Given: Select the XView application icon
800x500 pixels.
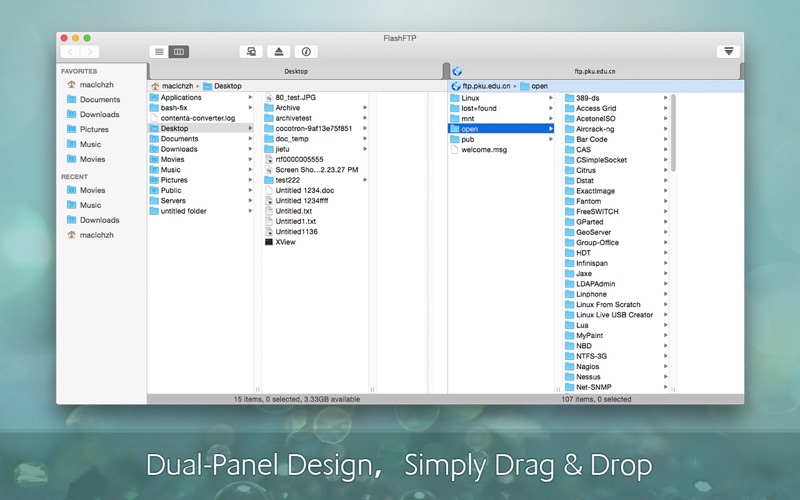Looking at the screenshot, I should [x=269, y=242].
